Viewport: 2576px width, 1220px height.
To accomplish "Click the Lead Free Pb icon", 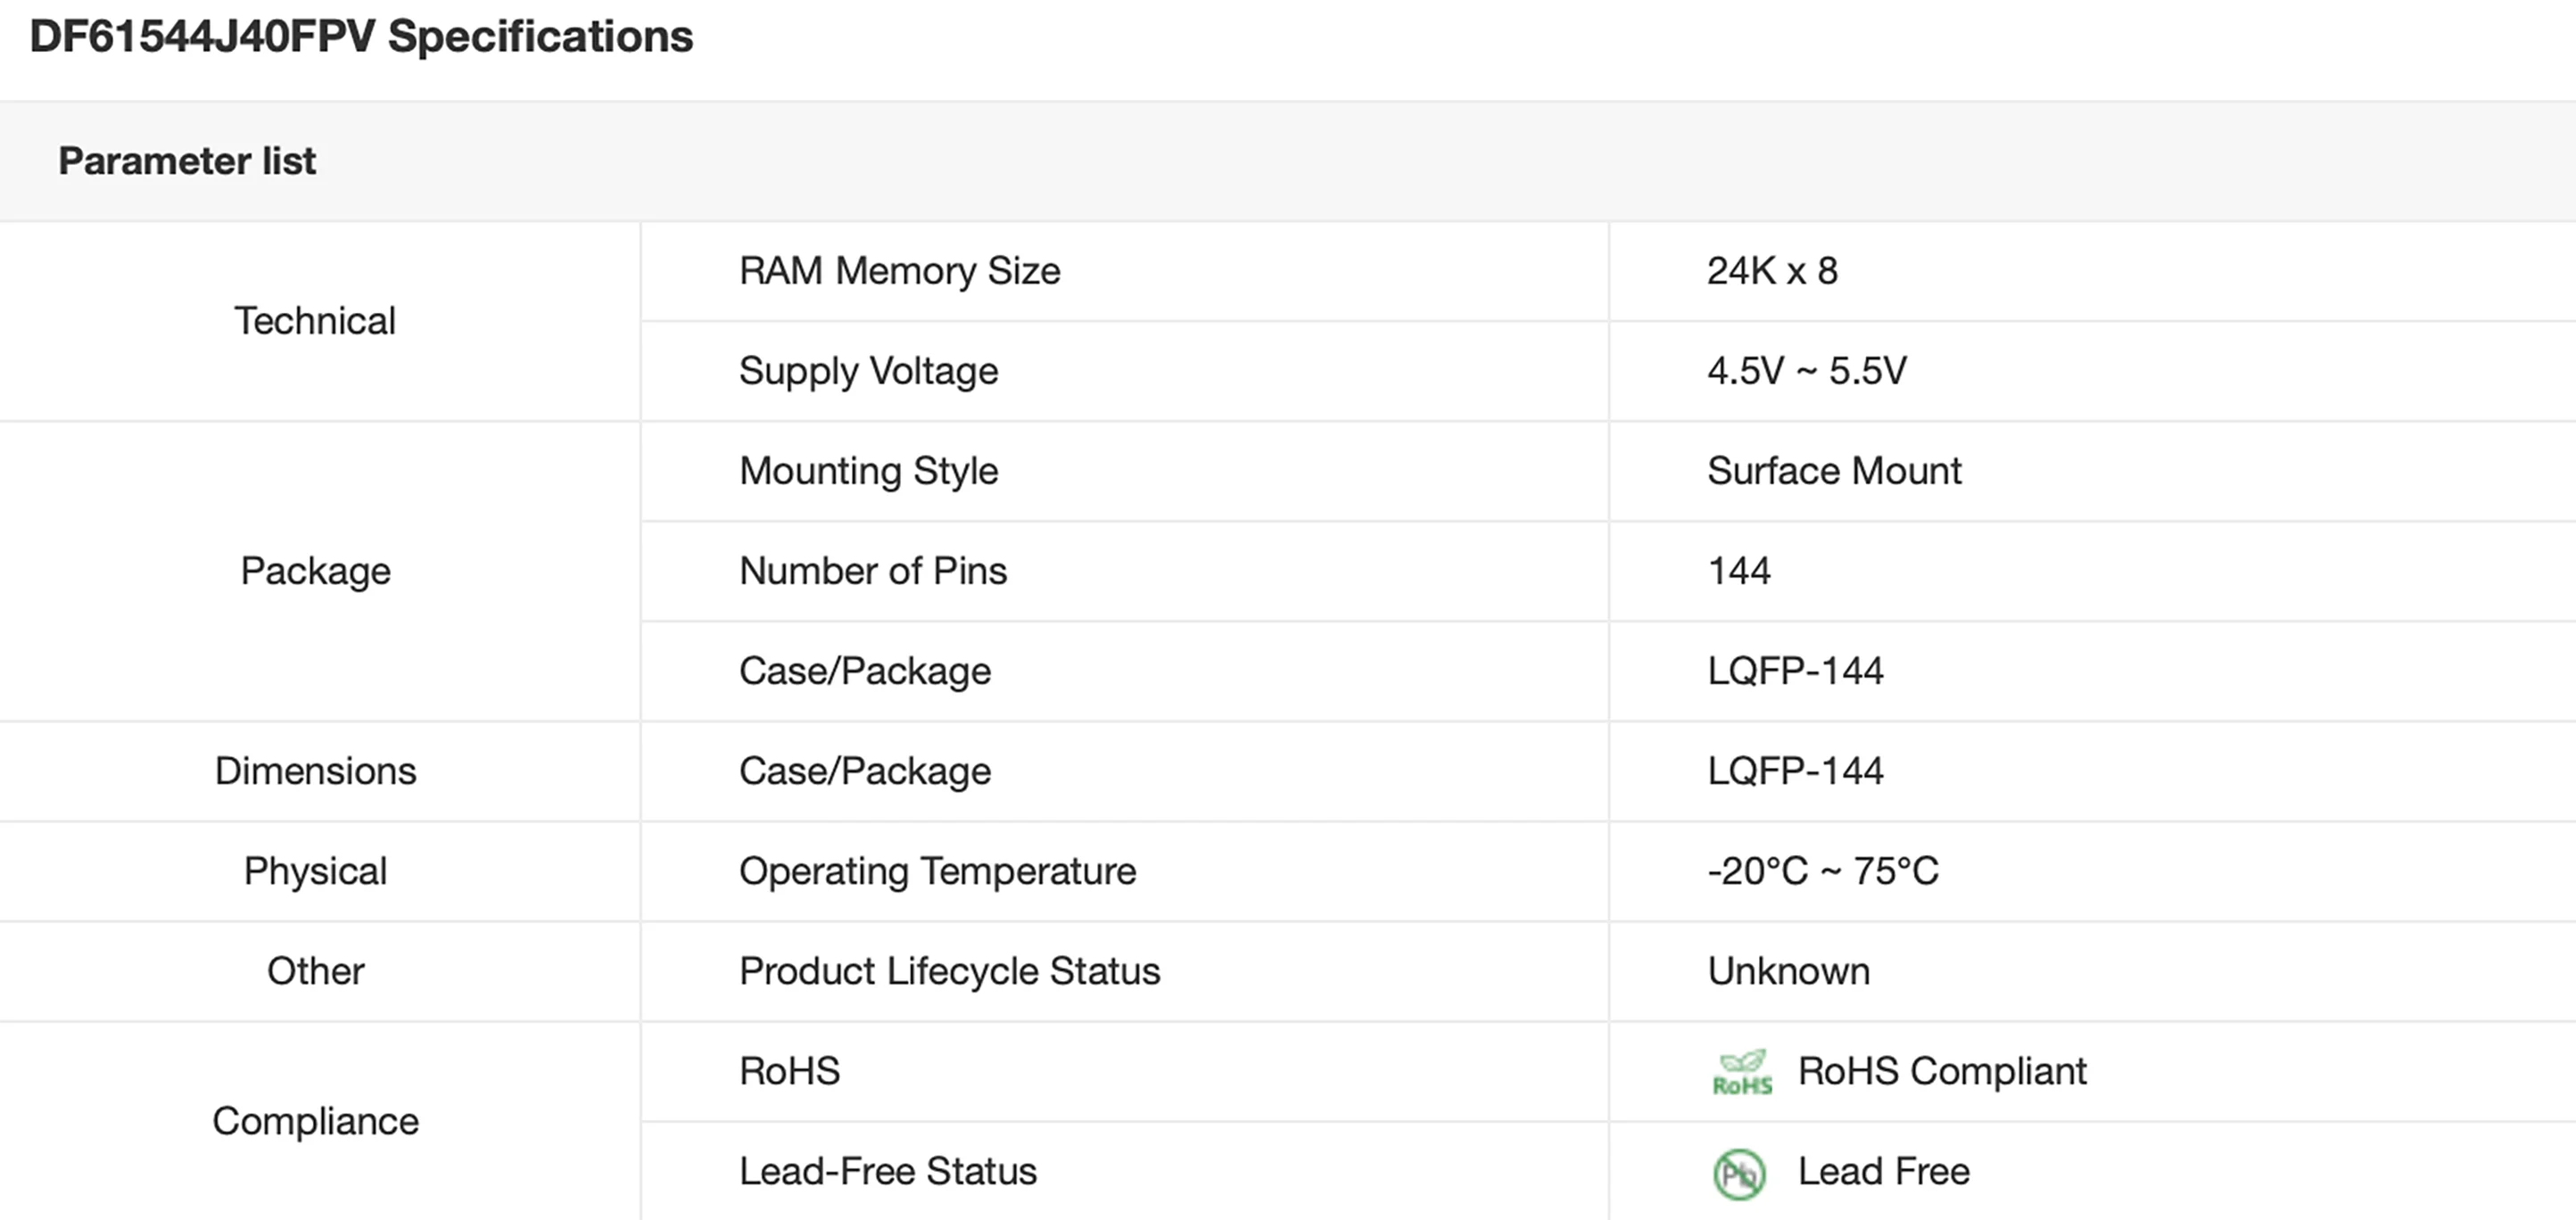I will (x=1739, y=1173).
